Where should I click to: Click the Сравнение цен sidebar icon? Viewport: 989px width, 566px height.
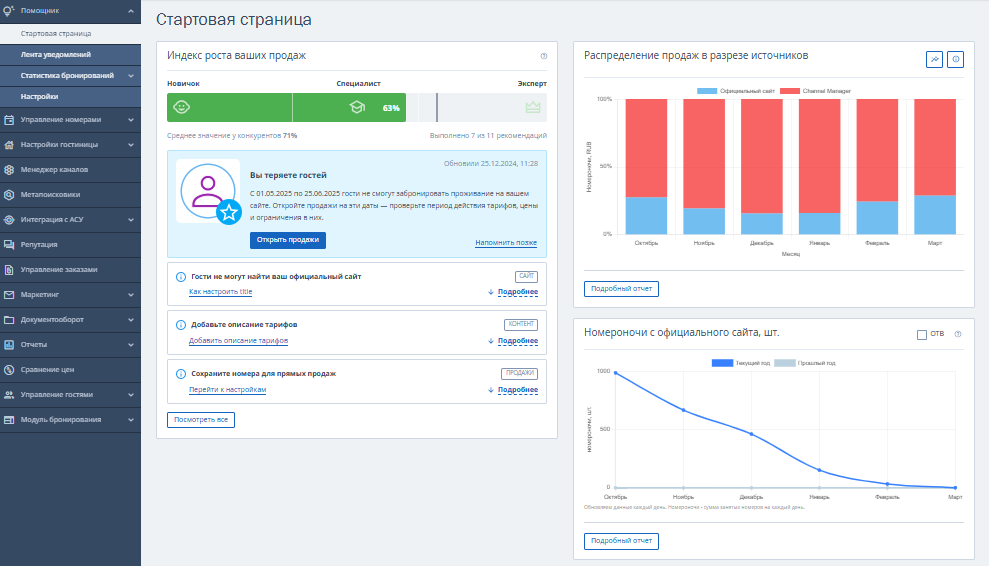[9, 369]
